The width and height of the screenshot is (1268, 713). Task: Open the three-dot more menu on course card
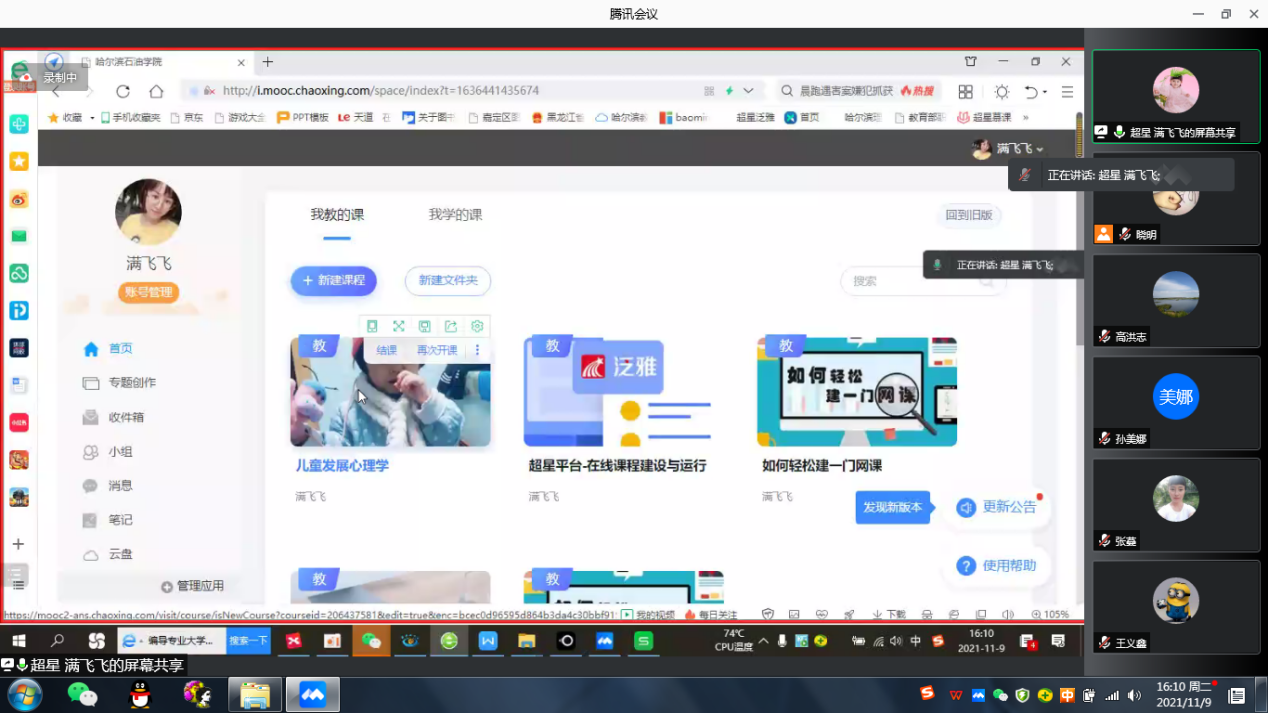click(x=477, y=350)
